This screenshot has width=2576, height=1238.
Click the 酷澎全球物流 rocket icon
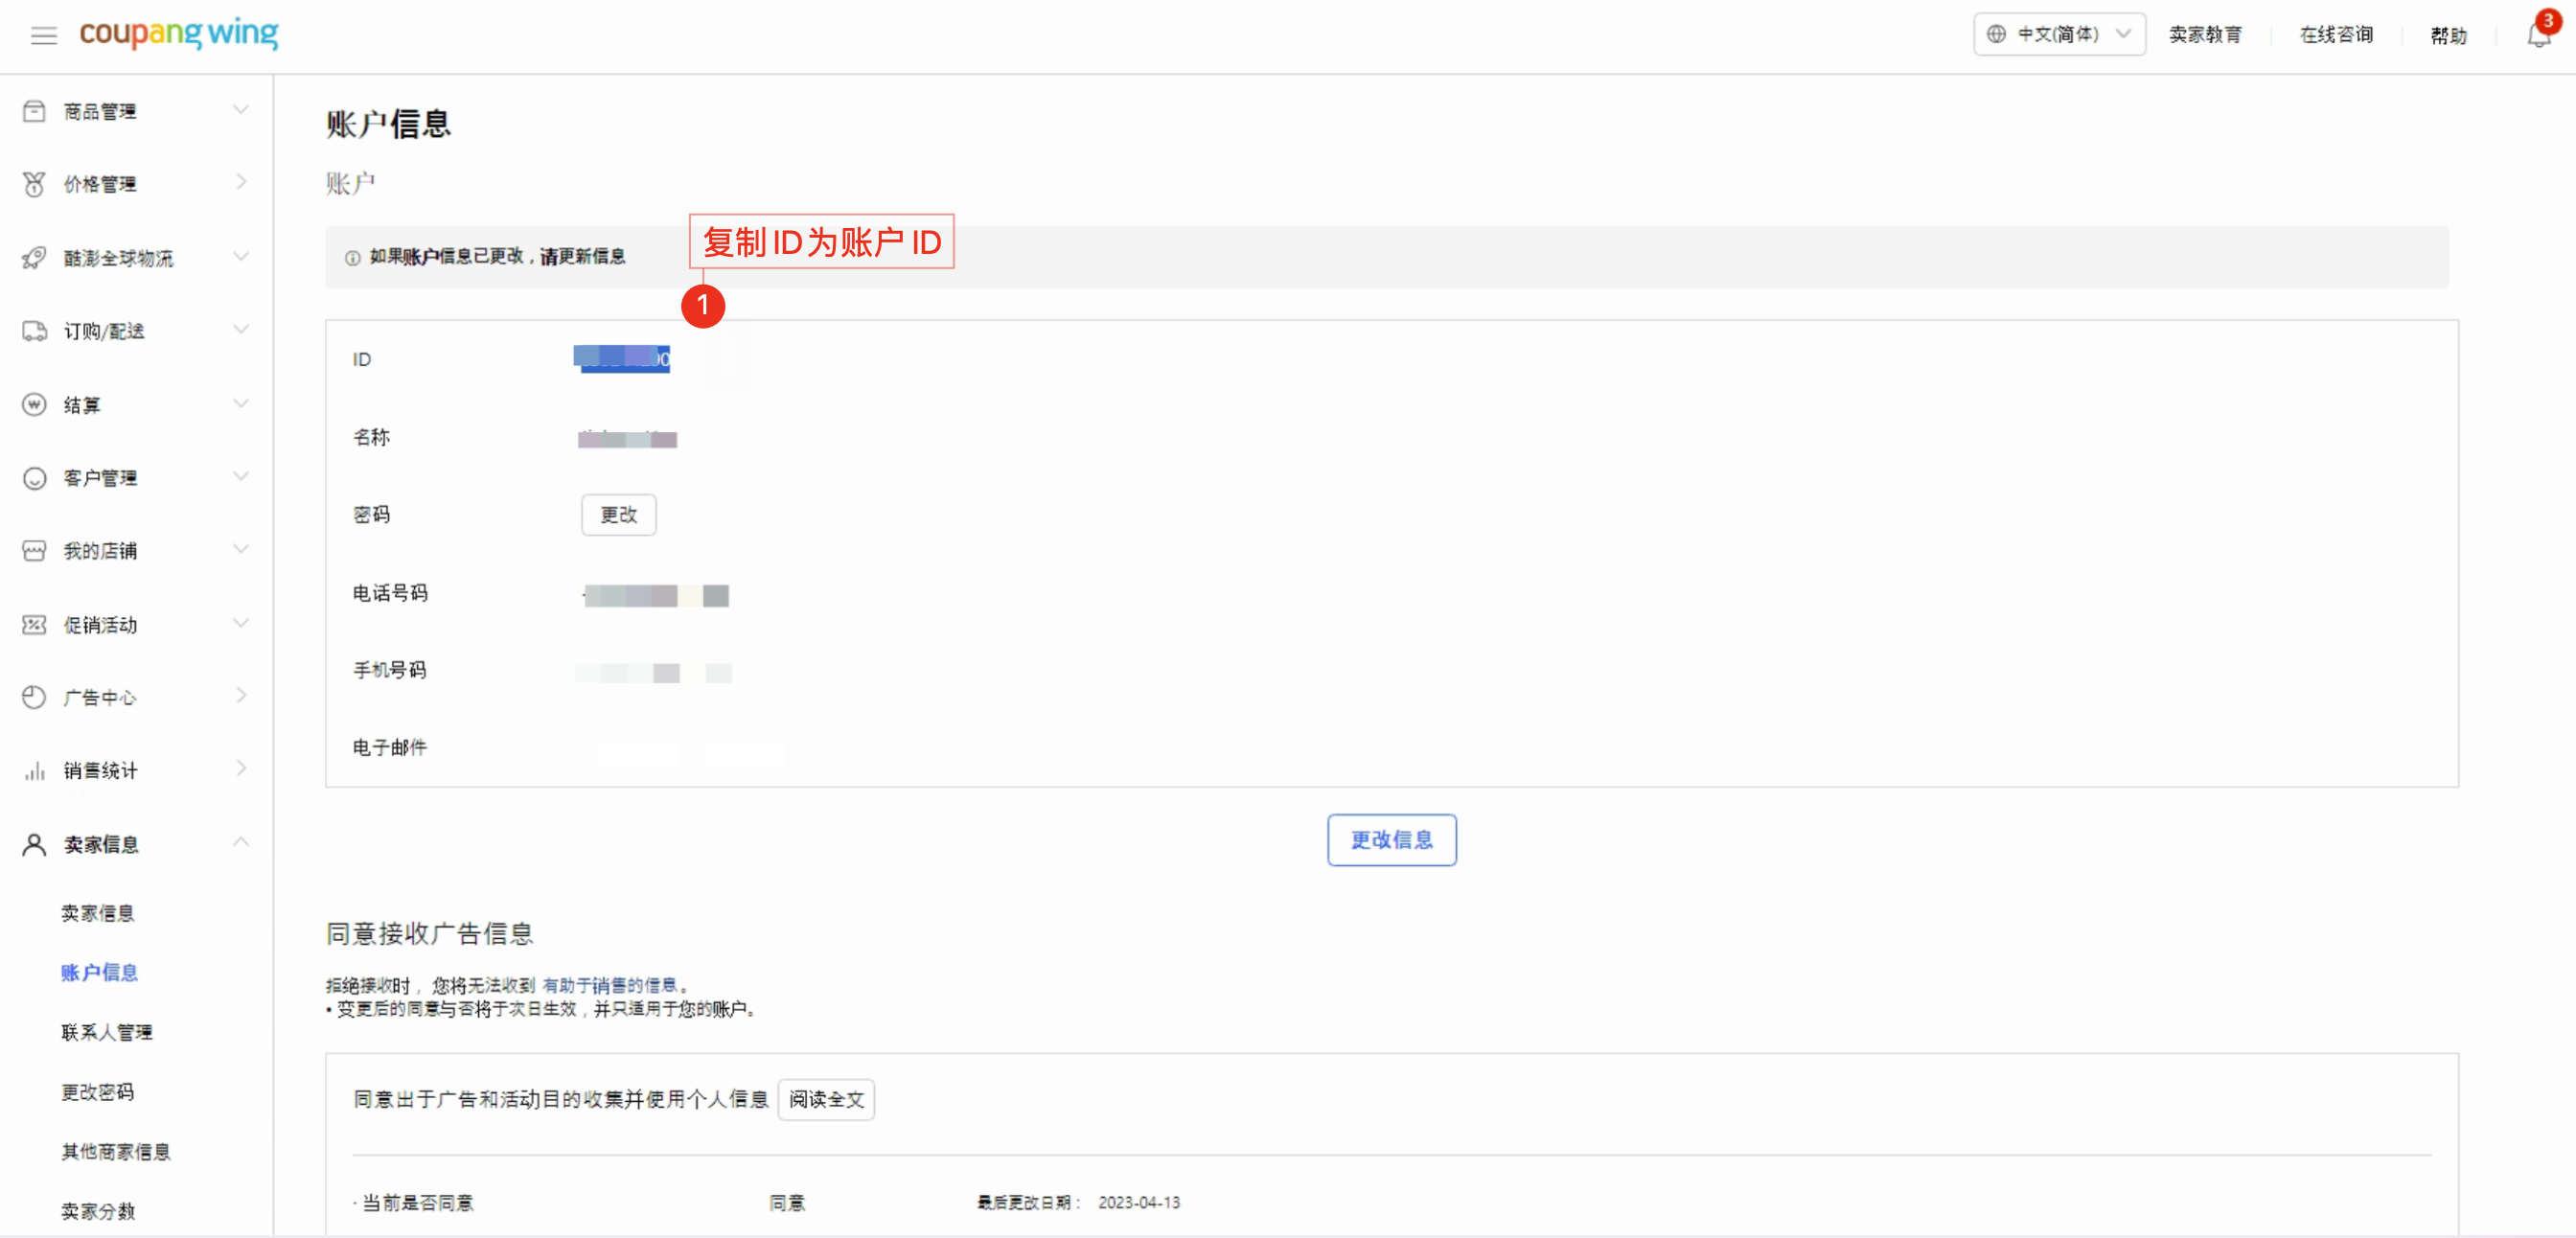click(34, 258)
